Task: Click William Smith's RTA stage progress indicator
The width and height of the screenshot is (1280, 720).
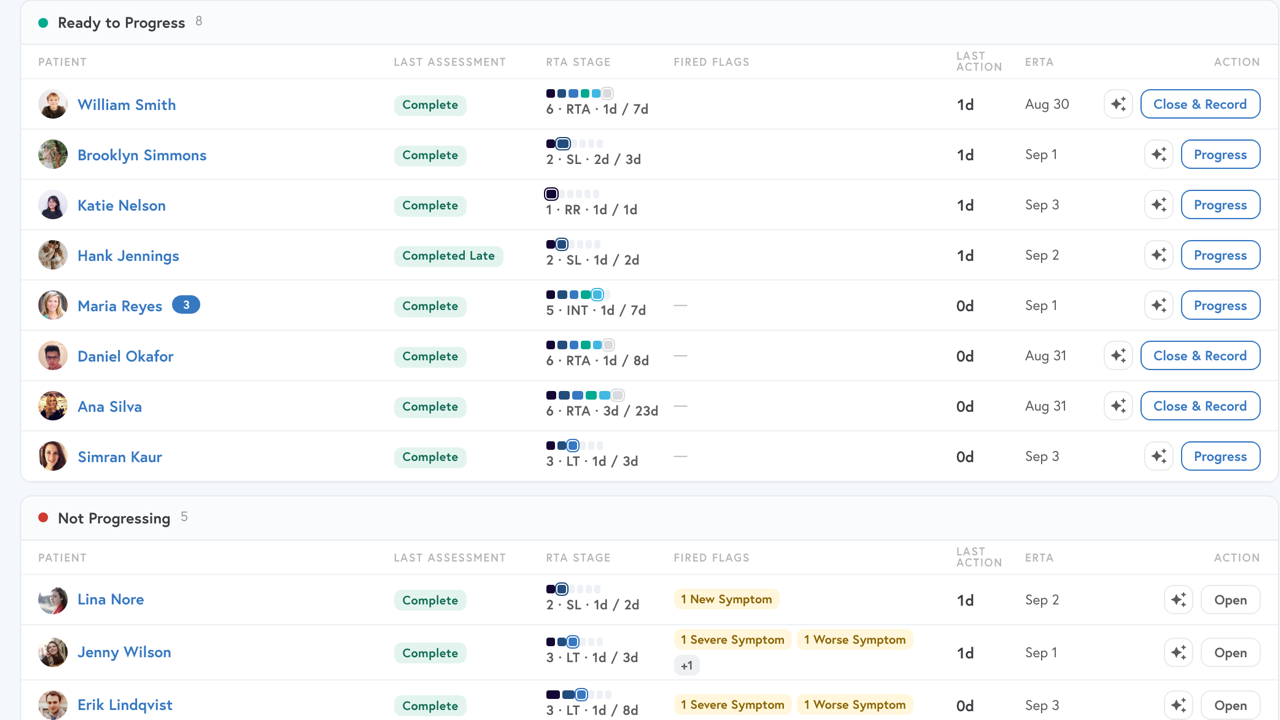Action: coord(580,94)
